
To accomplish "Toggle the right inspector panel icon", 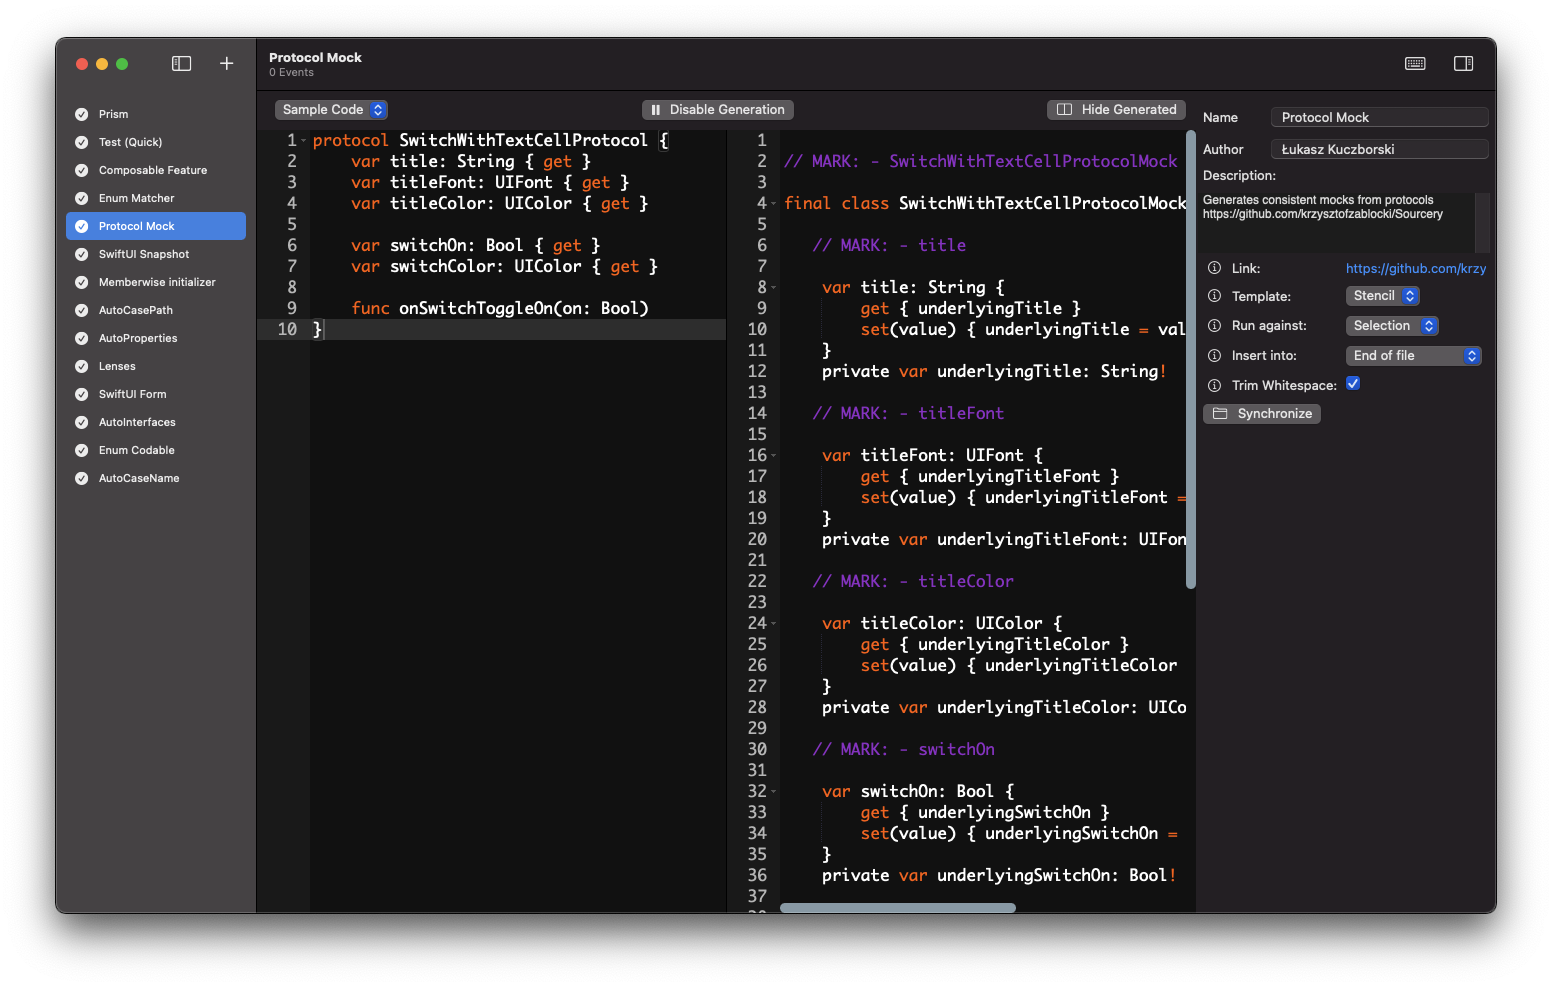I will [x=1463, y=64].
